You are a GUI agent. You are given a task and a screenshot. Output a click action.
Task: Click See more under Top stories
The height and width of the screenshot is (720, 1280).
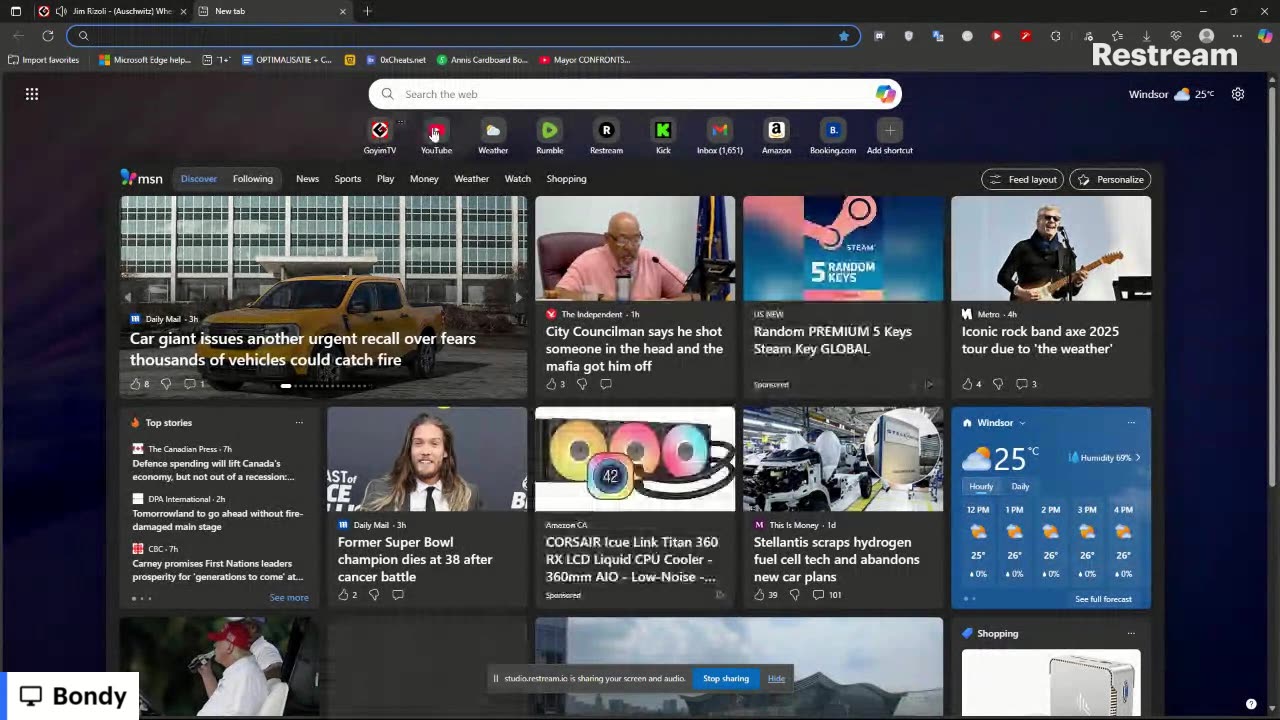click(289, 598)
